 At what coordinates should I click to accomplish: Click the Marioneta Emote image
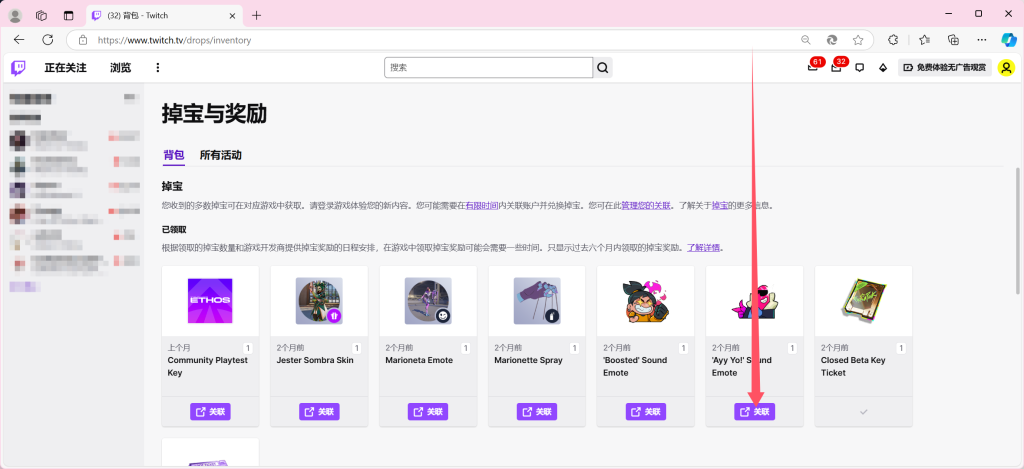pyautogui.click(x=428, y=301)
